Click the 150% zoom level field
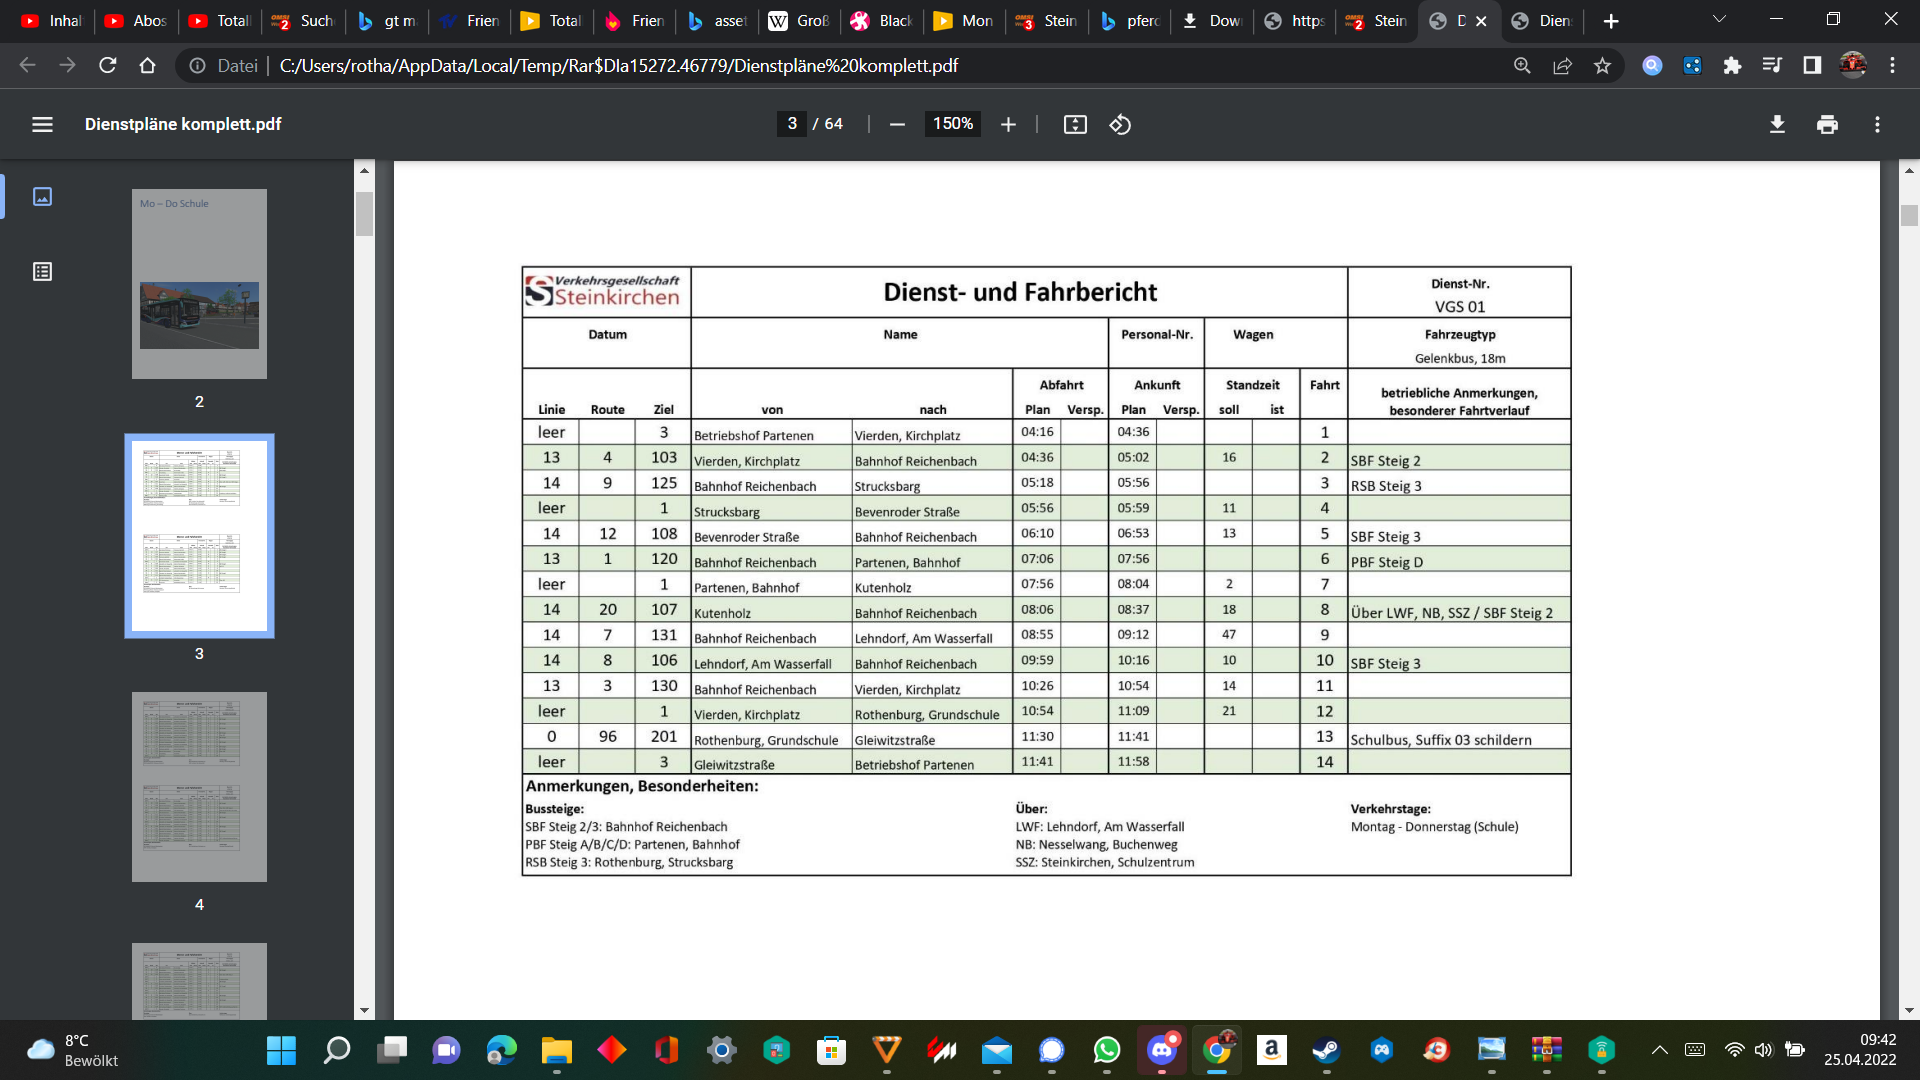This screenshot has height=1080, width=1920. coord(953,124)
